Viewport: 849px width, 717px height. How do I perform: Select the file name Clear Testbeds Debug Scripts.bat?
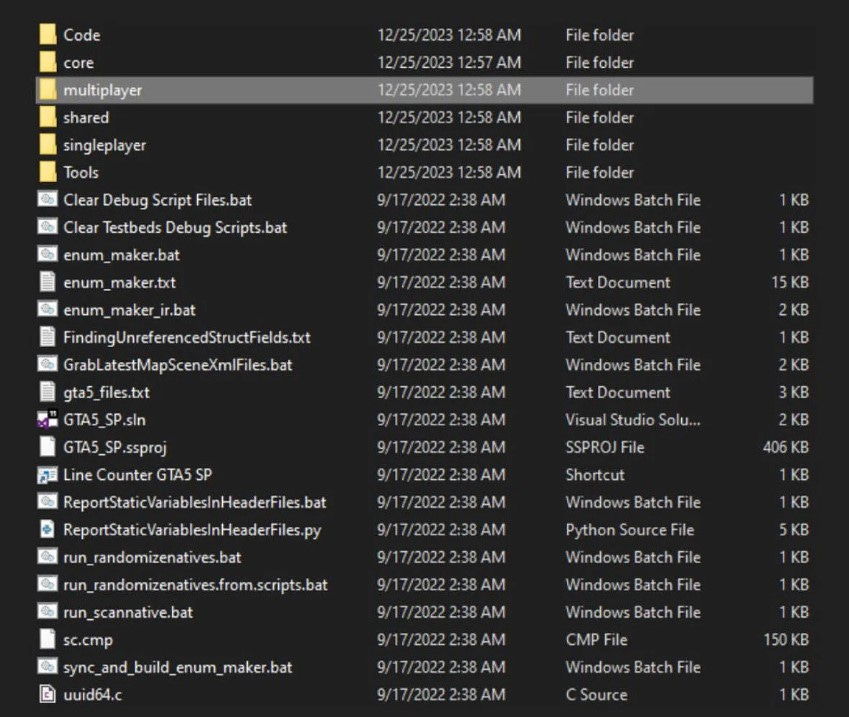point(175,228)
